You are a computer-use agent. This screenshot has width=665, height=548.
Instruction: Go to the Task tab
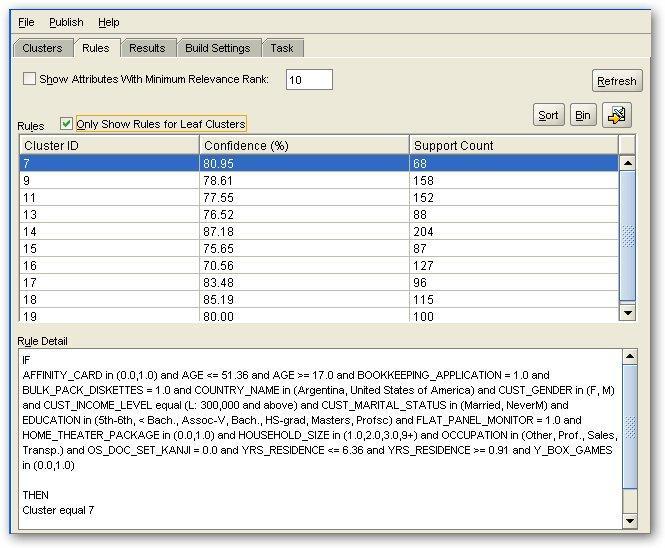(282, 48)
